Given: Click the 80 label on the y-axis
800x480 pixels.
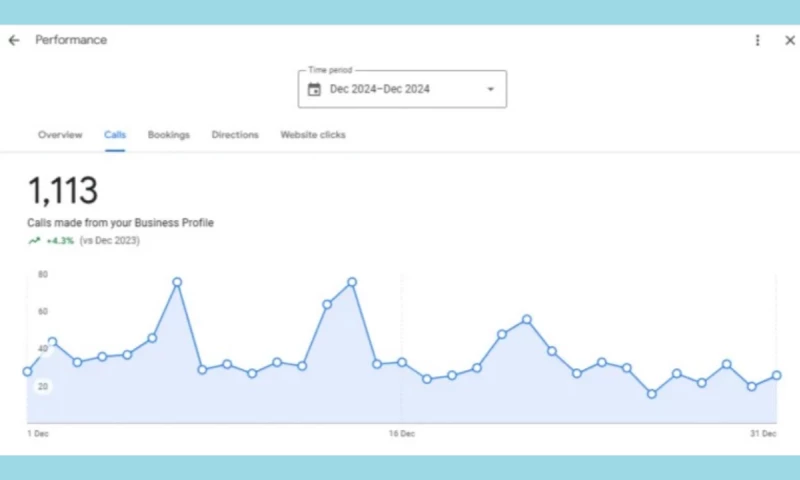Looking at the screenshot, I should click(43, 274).
